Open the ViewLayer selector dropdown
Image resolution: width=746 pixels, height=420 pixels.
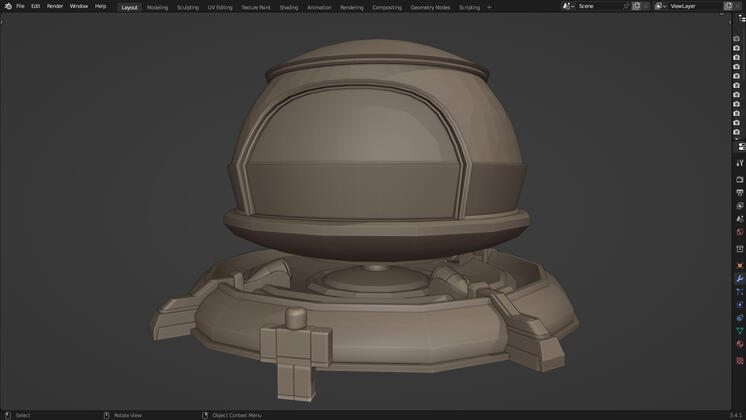(660, 6)
